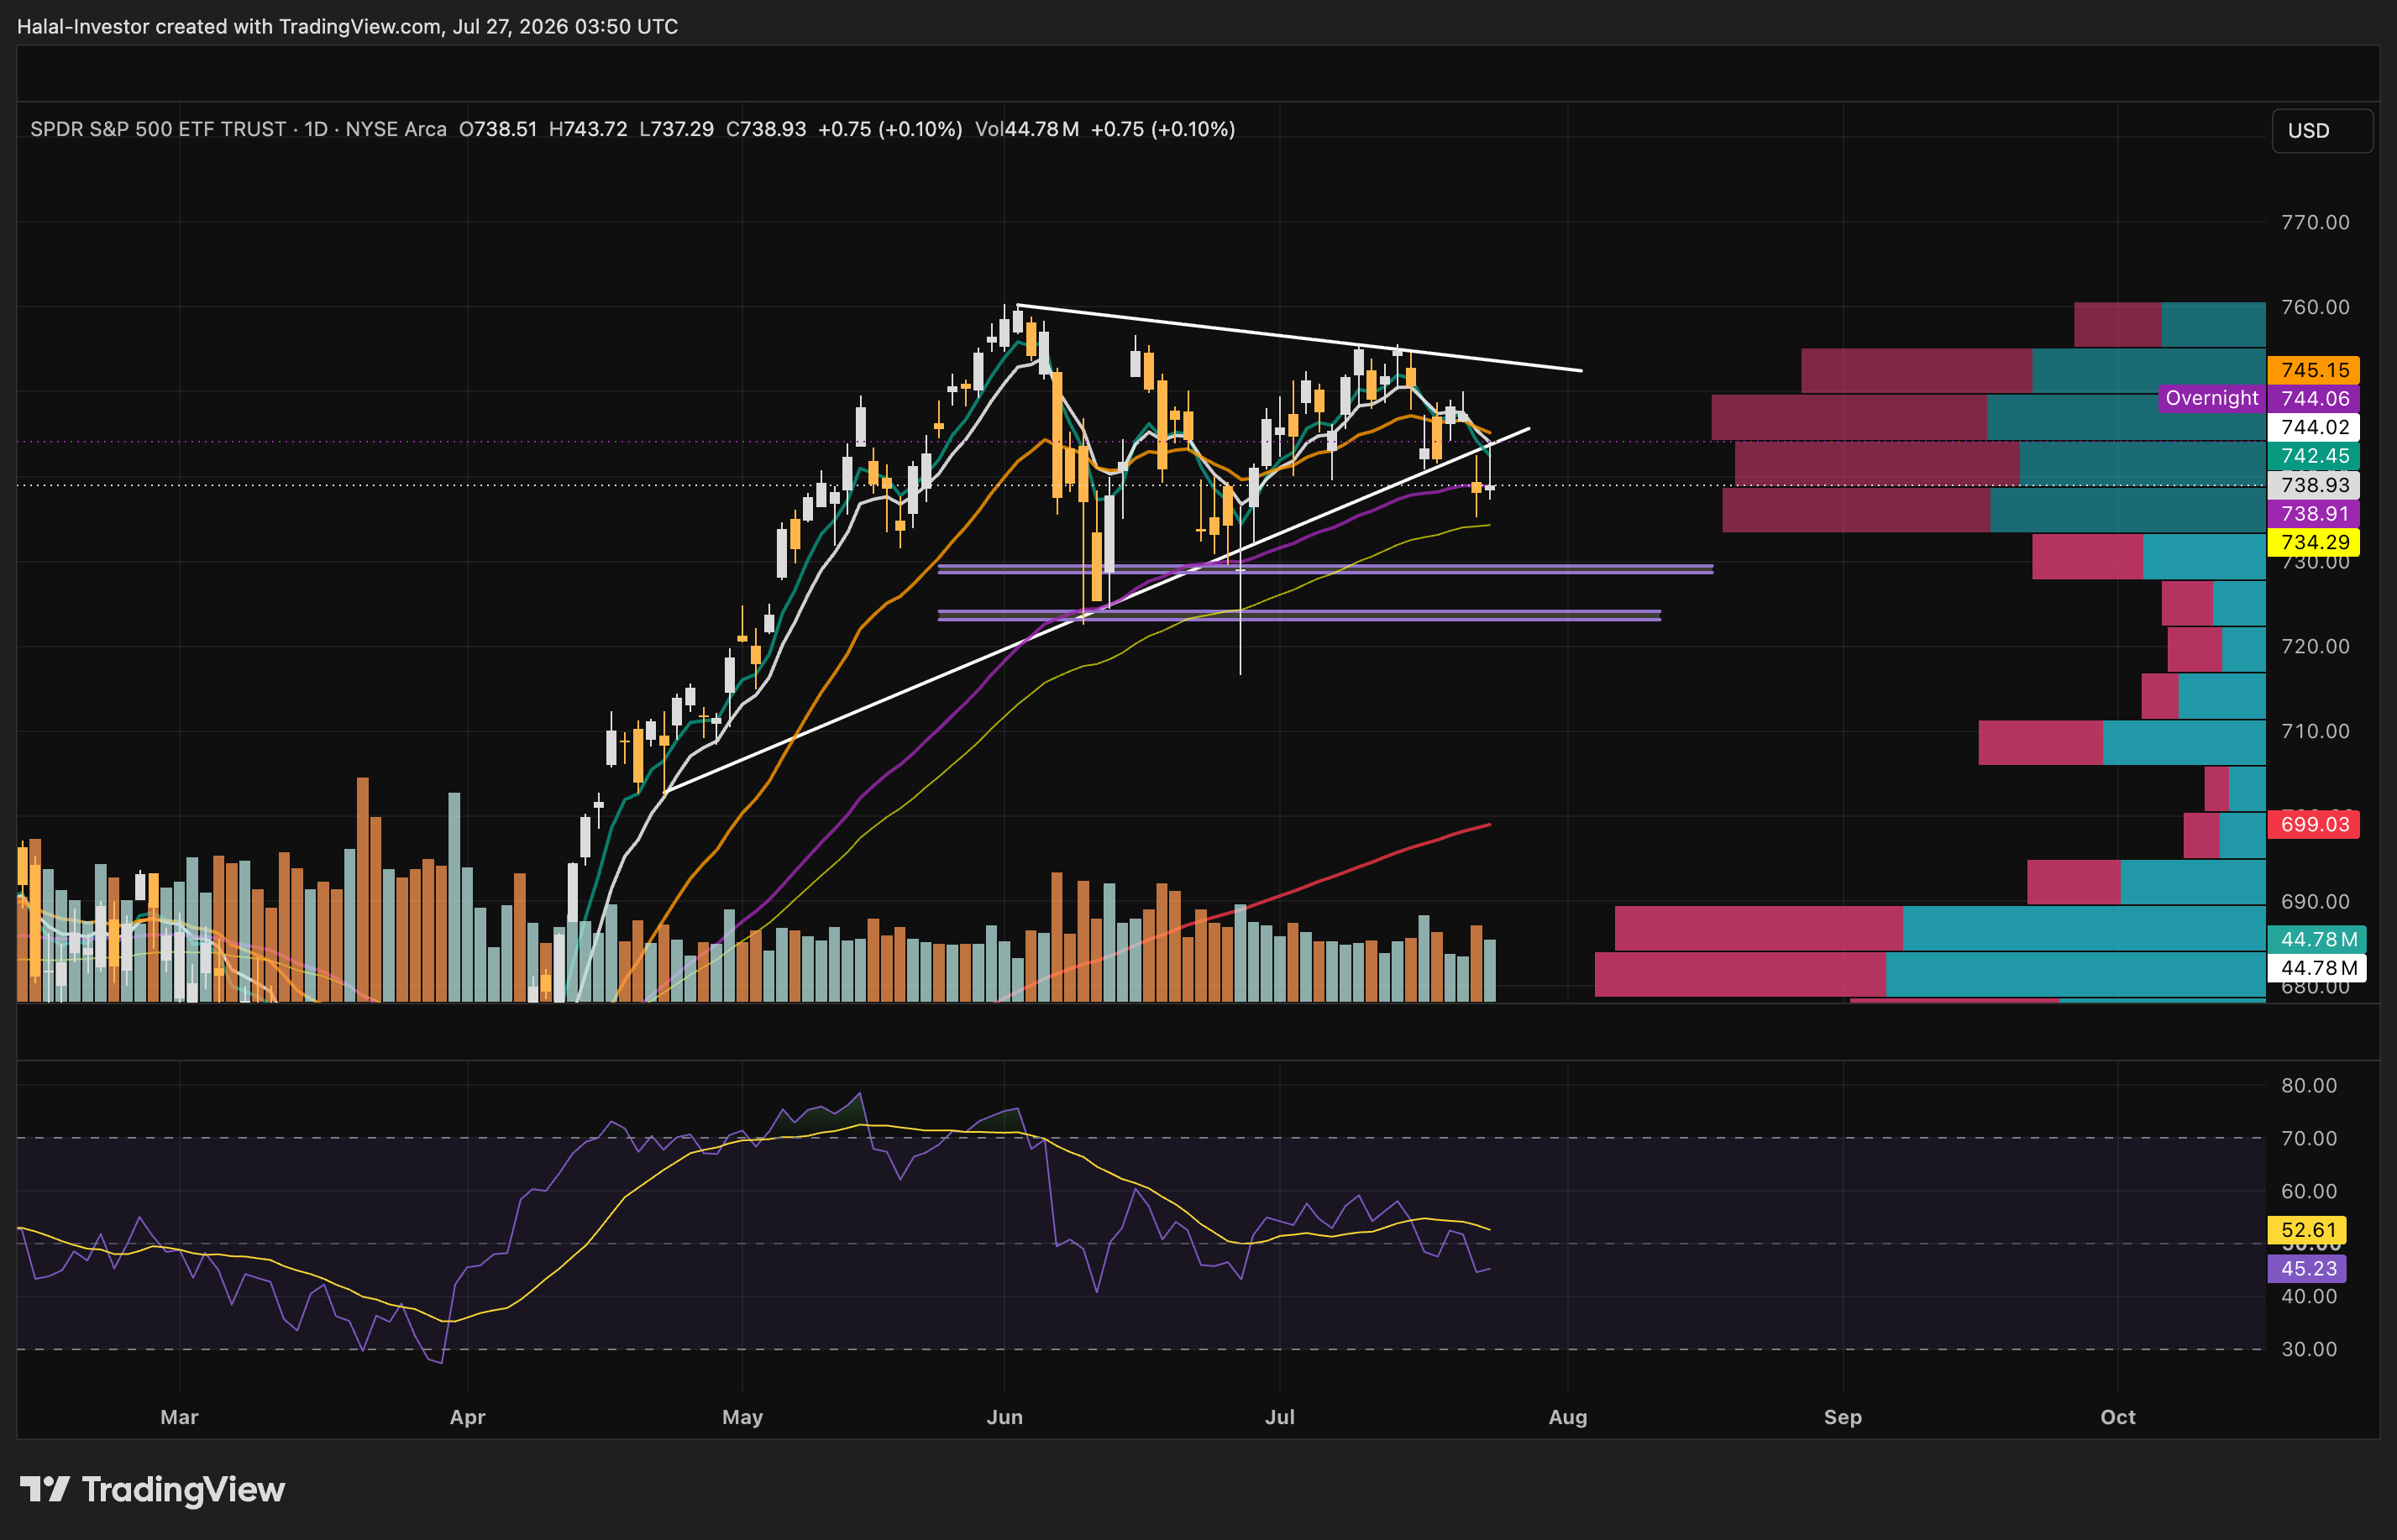Image resolution: width=2397 pixels, height=1540 pixels.
Task: Click the Overnight label on the price axis
Action: [x=2211, y=398]
